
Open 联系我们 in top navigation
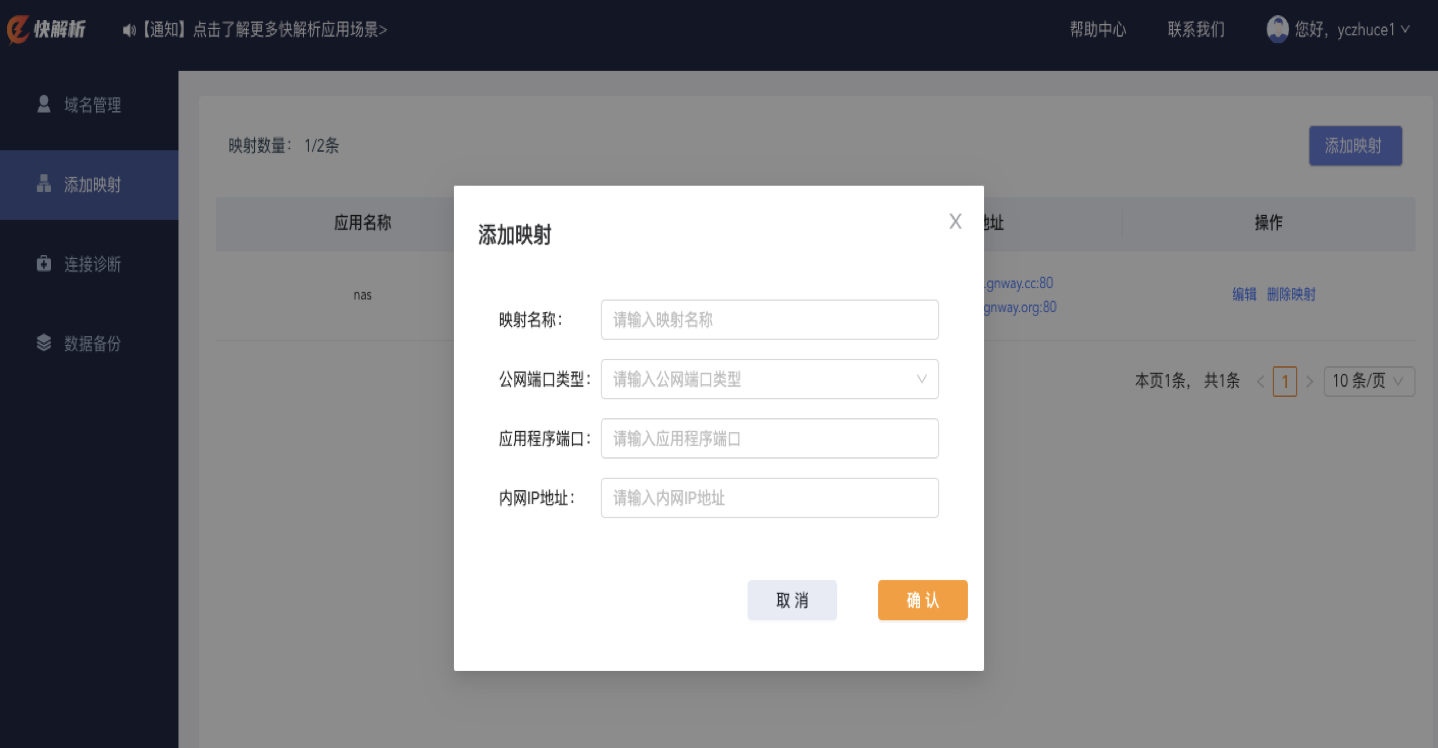click(1195, 30)
